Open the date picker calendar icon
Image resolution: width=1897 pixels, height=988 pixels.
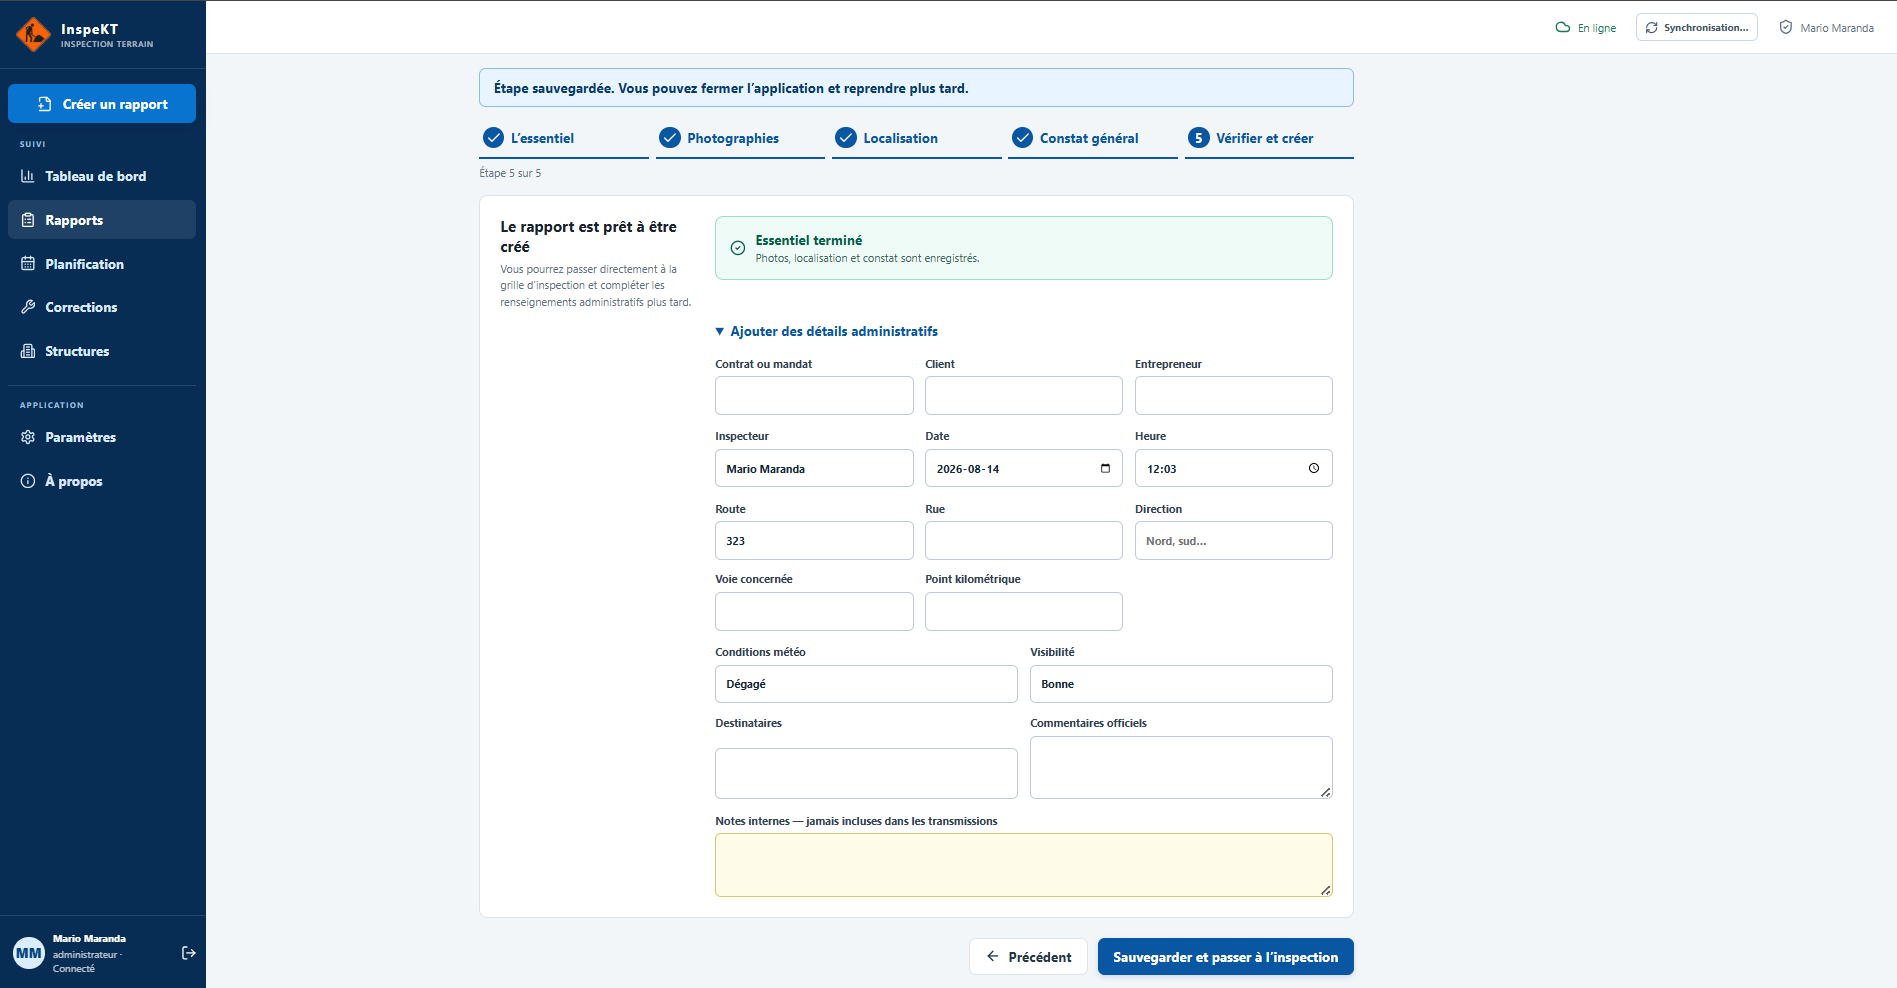coord(1105,468)
